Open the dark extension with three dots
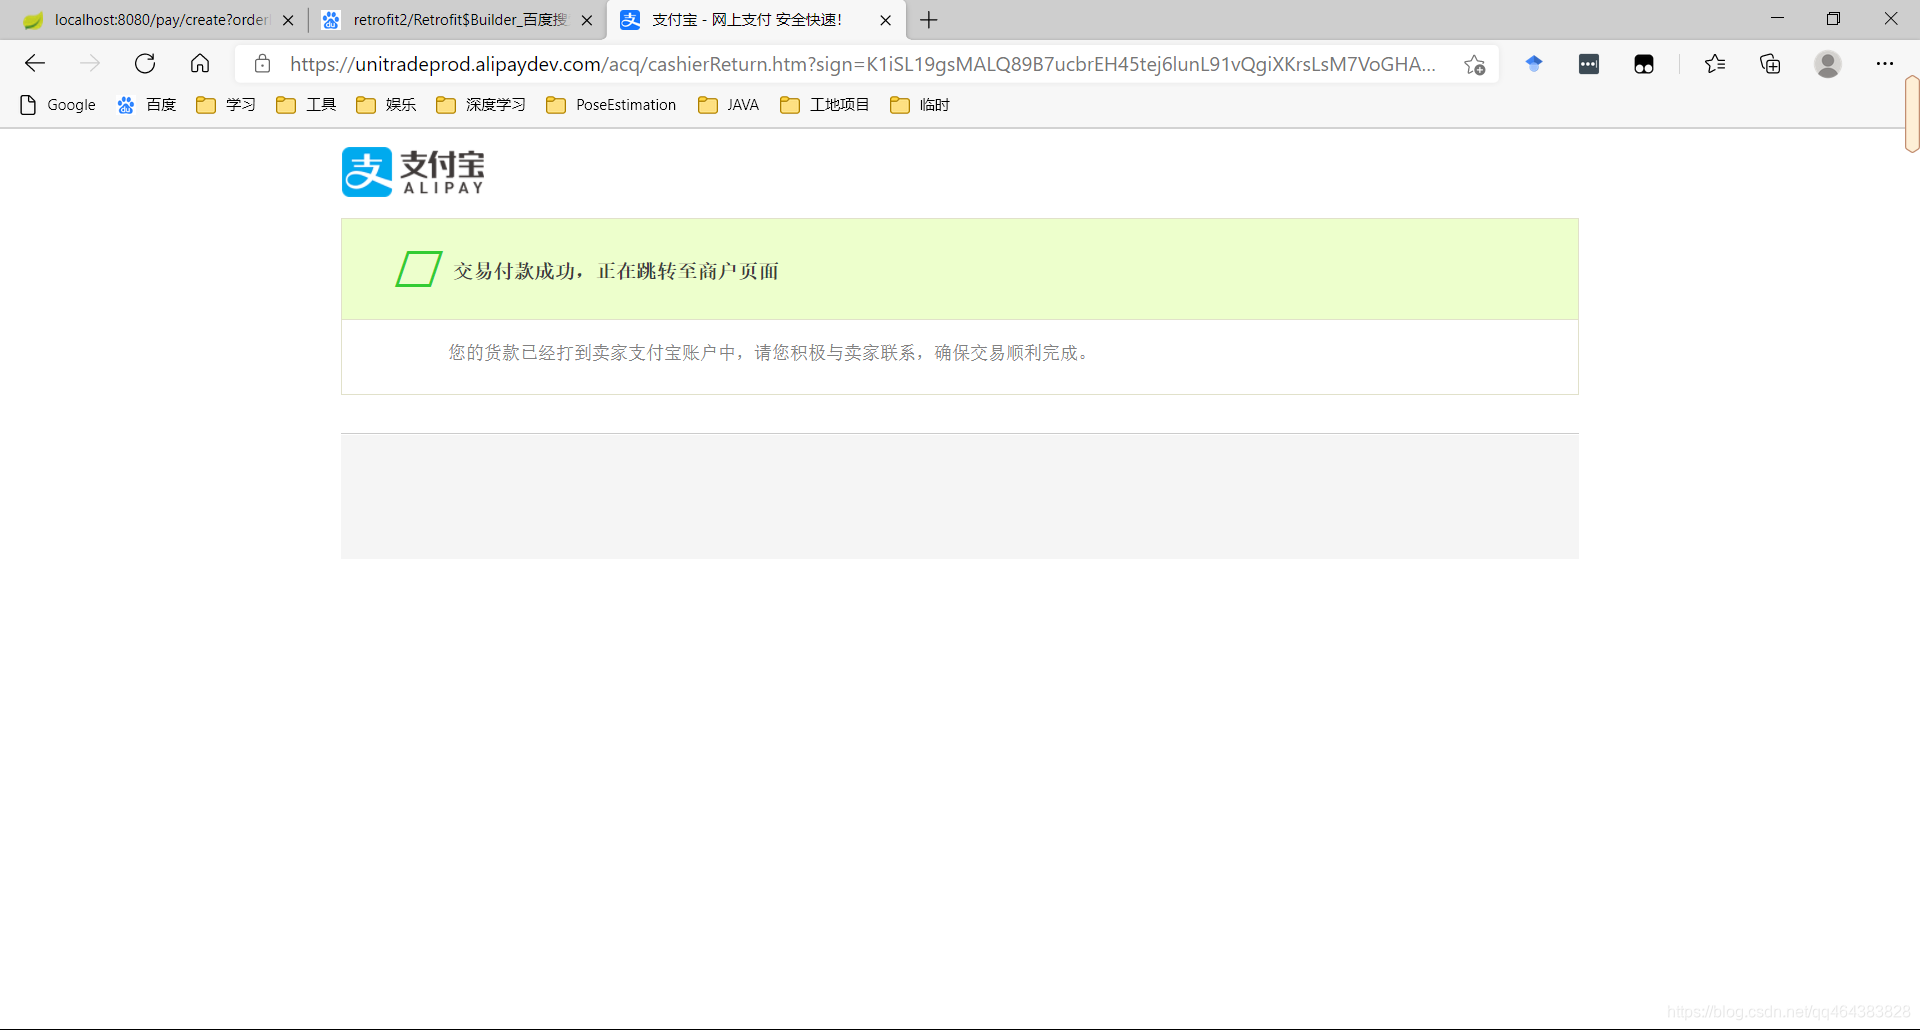The image size is (1920, 1030). pos(1589,64)
